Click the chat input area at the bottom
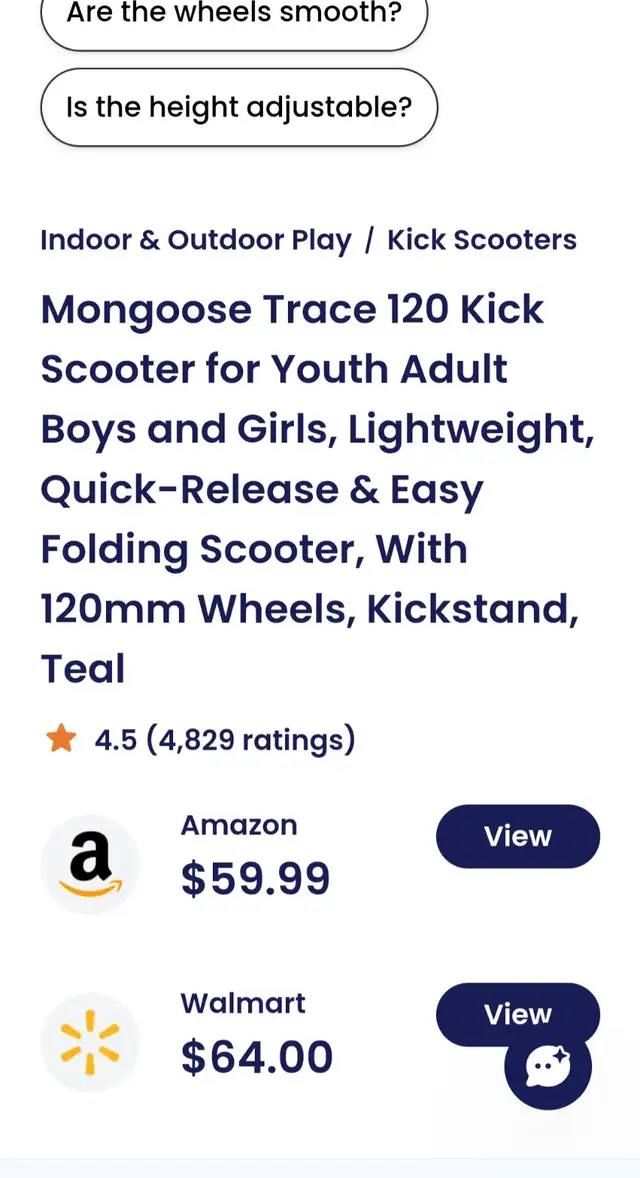Image resolution: width=640 pixels, height=1178 pixels. (320, 1172)
